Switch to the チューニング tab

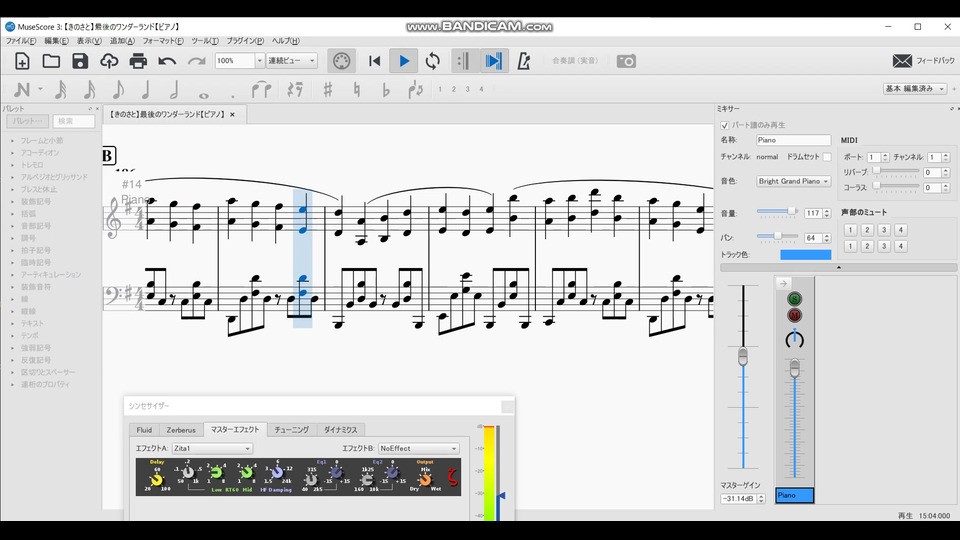(x=291, y=430)
